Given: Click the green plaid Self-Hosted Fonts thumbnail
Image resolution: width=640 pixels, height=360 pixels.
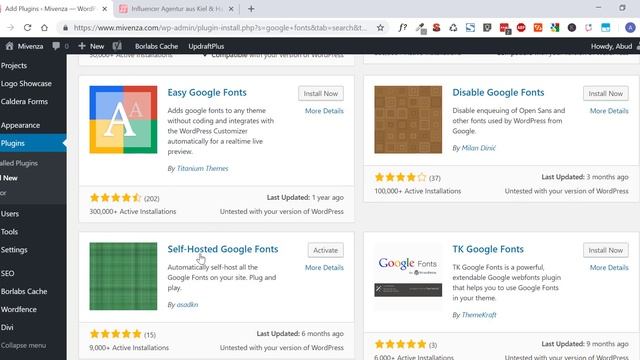Looking at the screenshot, I should (x=123, y=276).
